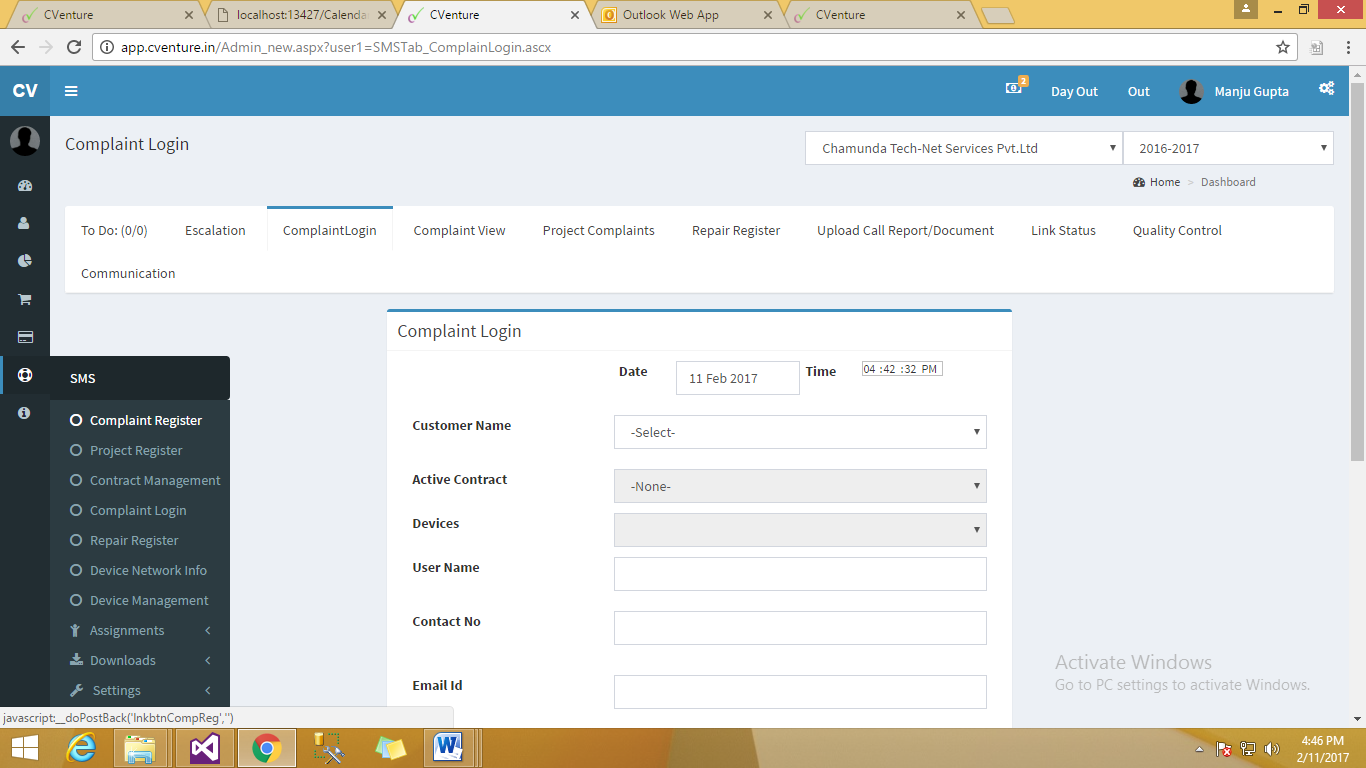Open the dashboard gauge icon in sidebar
Viewport: 1366px width, 768px height.
point(25,186)
